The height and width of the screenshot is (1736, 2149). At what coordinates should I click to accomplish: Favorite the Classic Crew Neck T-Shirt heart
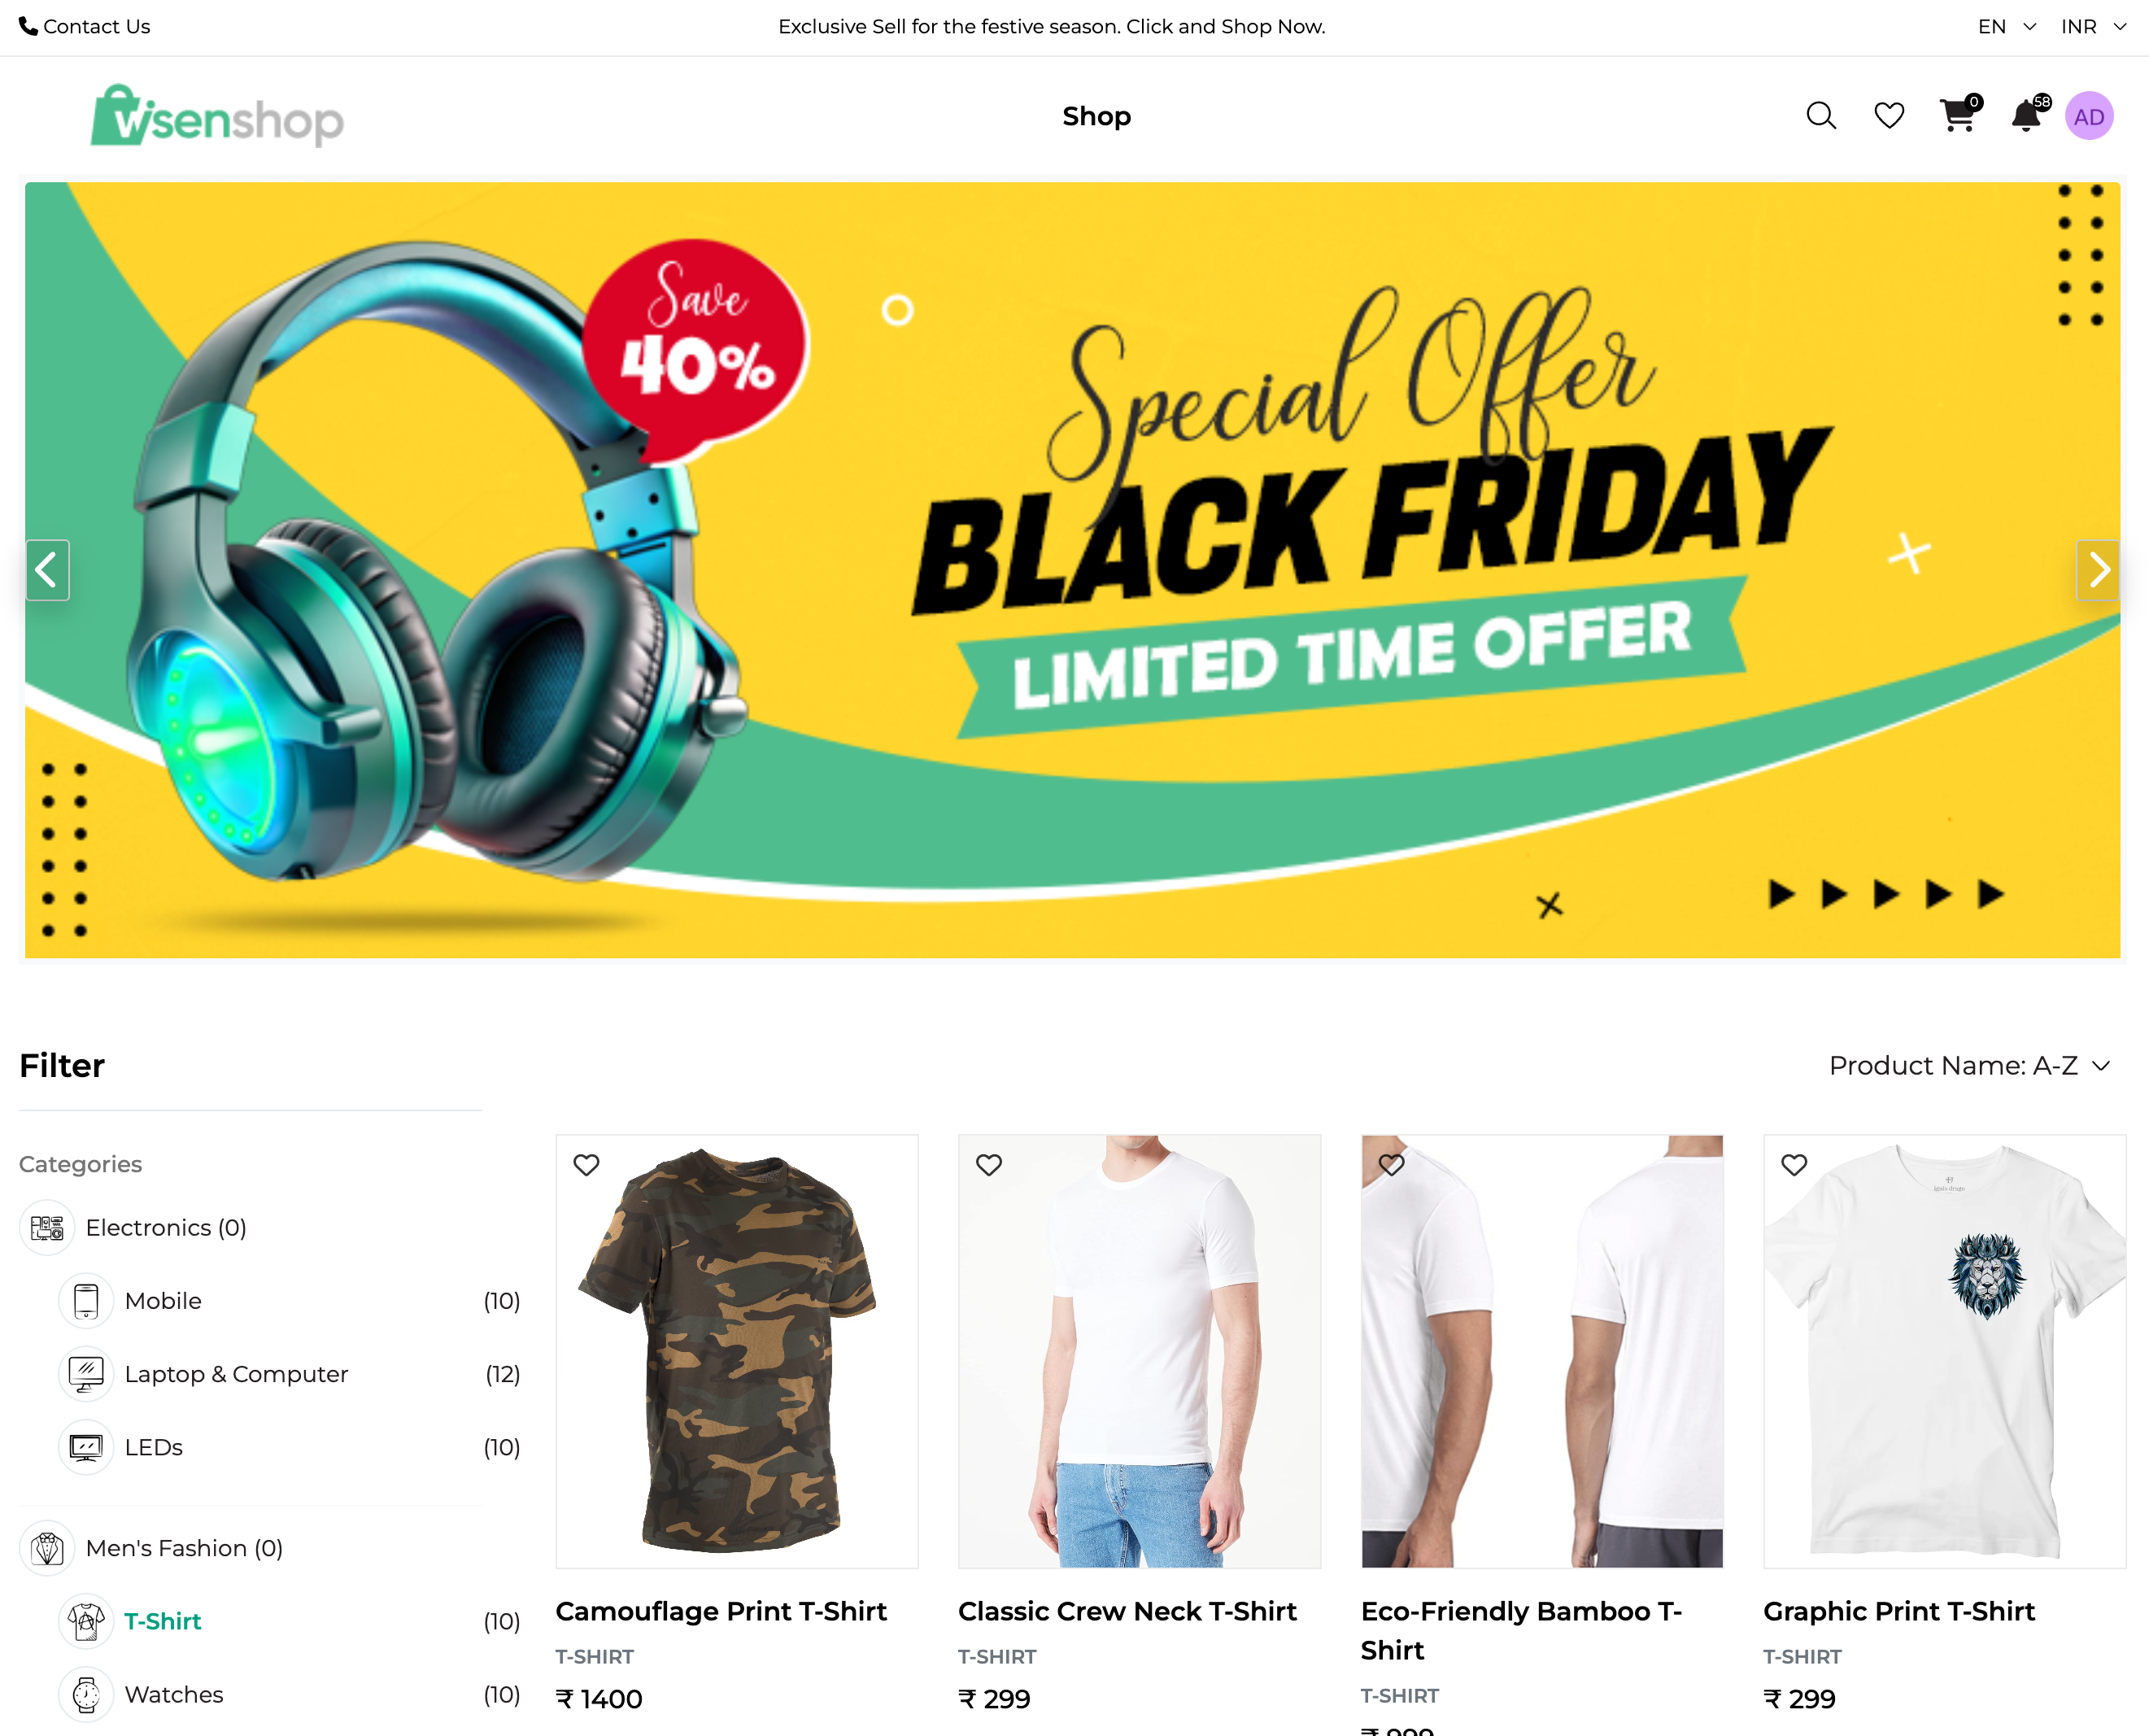pyautogui.click(x=989, y=1164)
